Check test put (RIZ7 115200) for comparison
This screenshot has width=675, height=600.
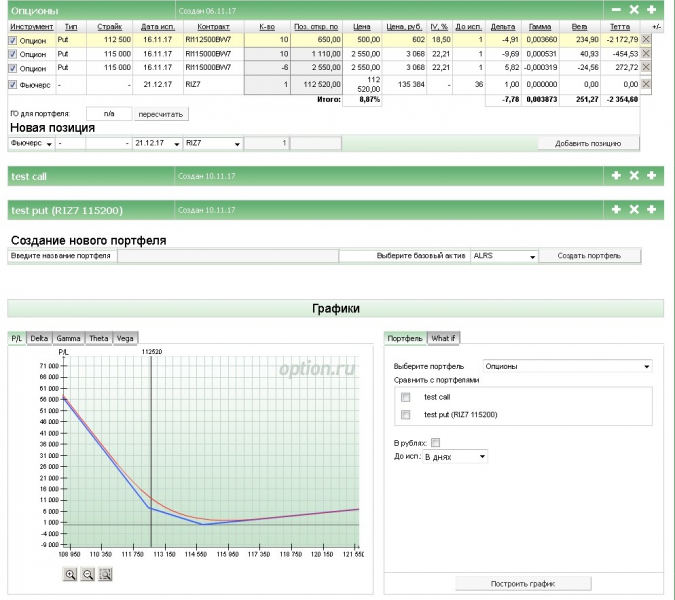click(x=406, y=414)
